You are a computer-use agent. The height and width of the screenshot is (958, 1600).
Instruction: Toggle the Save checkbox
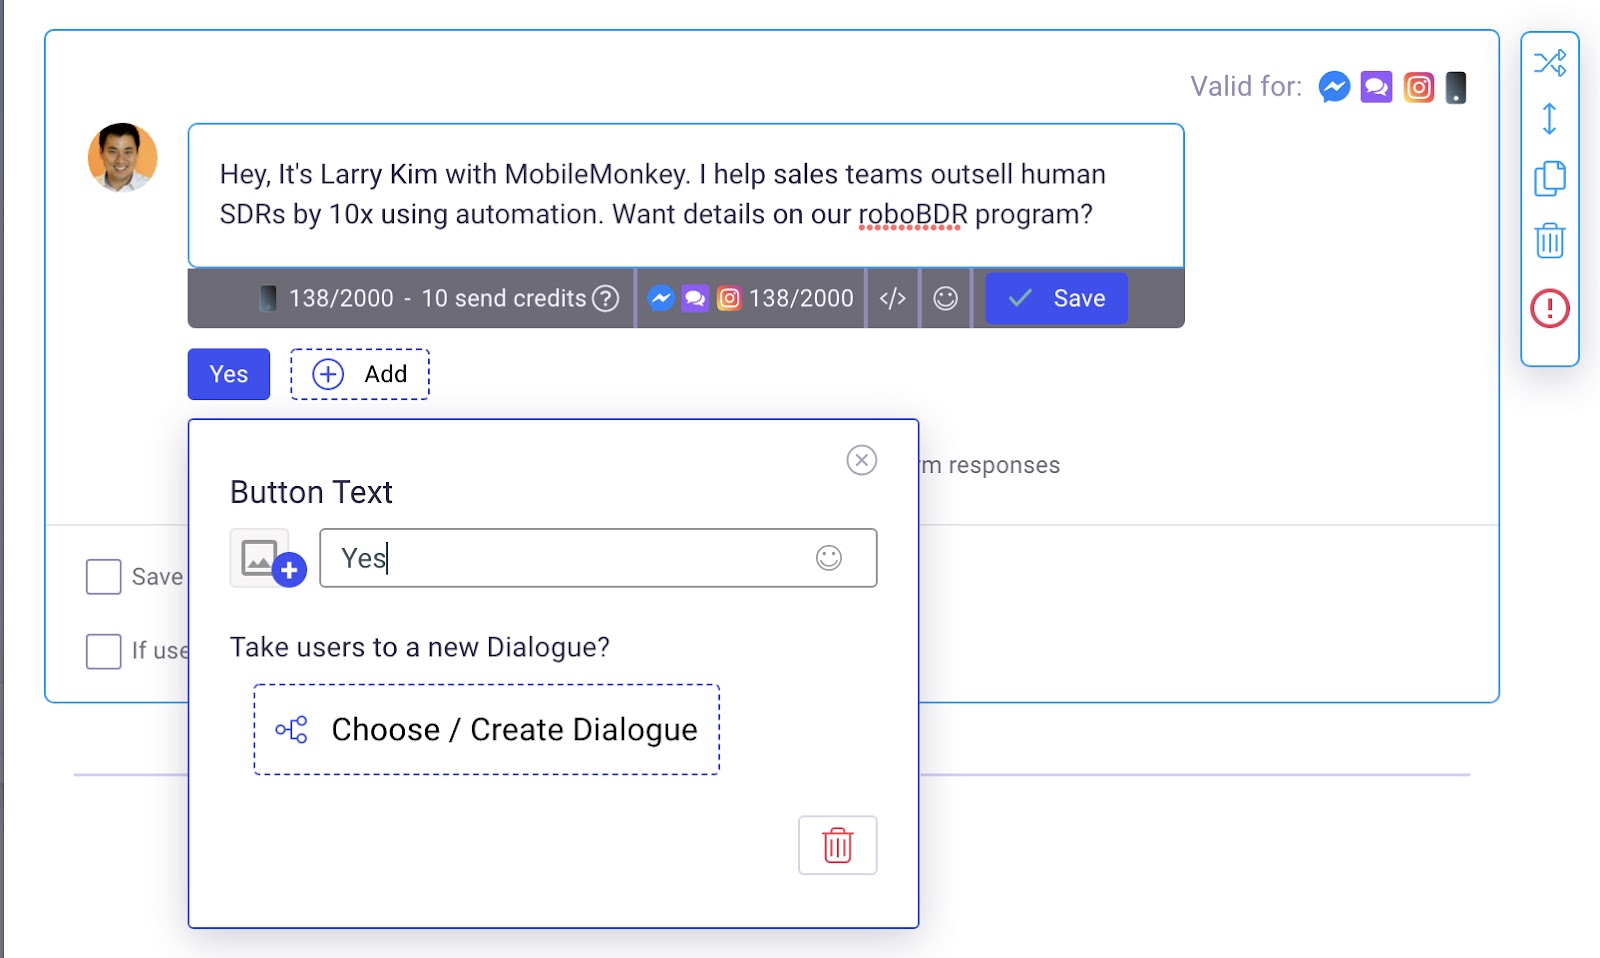104,577
